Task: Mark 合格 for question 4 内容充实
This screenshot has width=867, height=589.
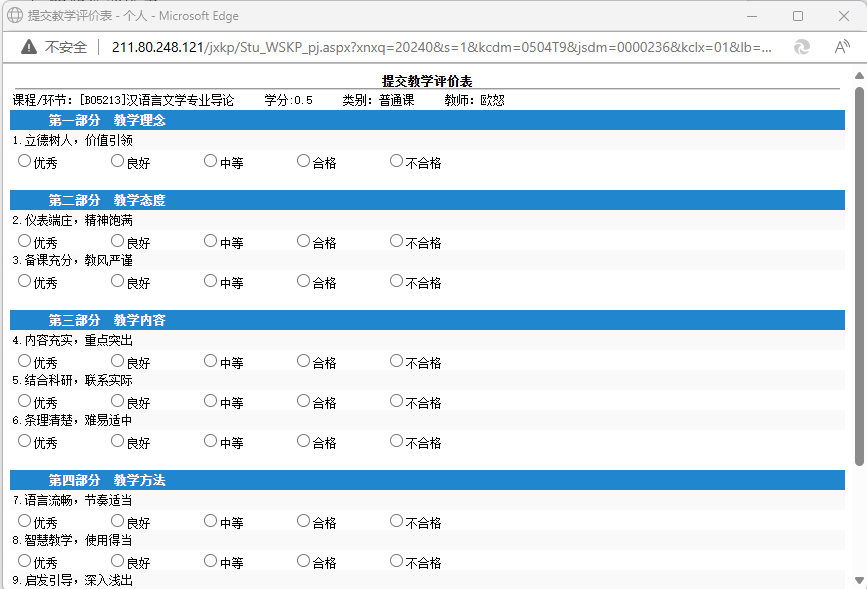Action: click(303, 361)
